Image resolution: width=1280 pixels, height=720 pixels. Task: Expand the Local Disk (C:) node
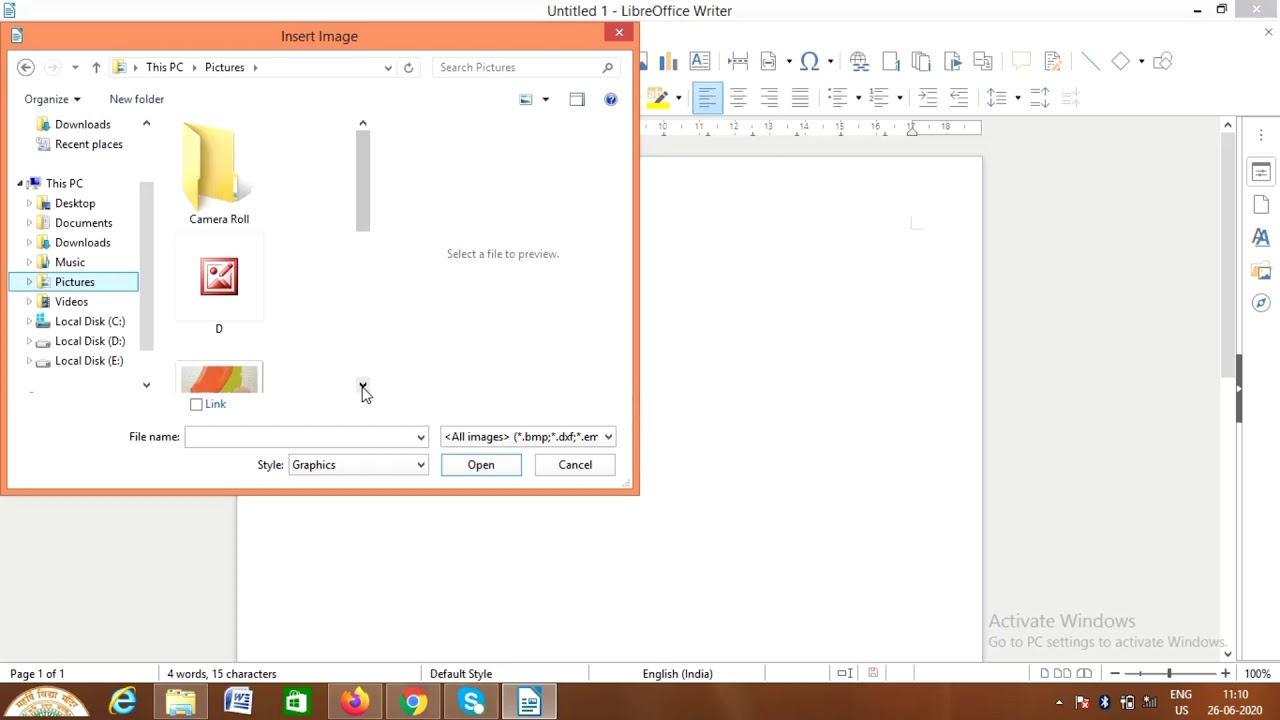tap(29, 322)
